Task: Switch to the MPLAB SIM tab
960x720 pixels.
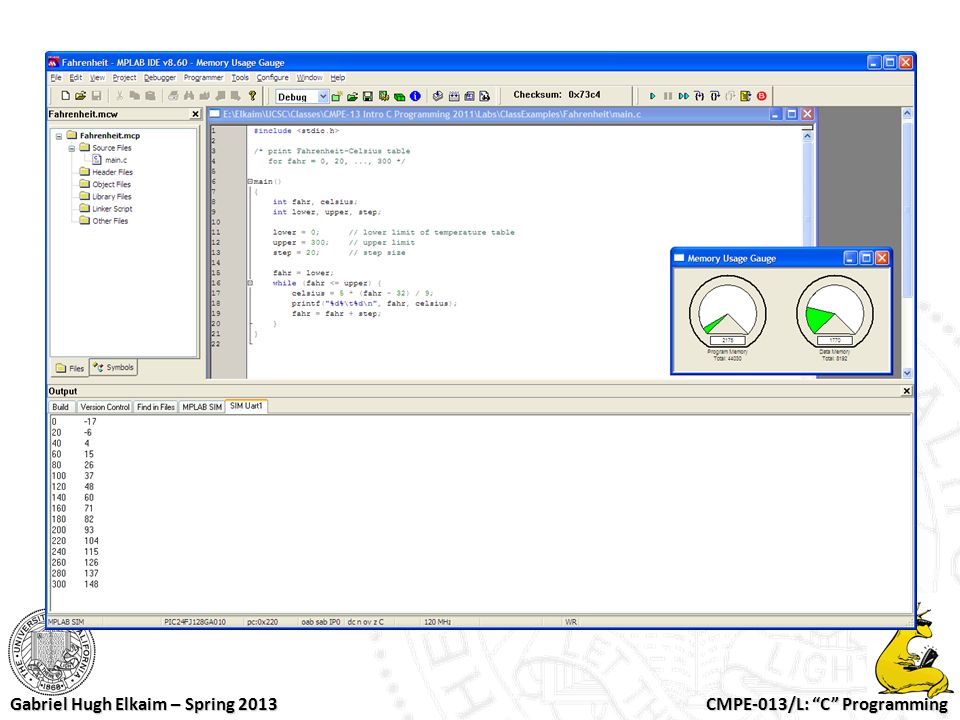Action: pos(202,407)
